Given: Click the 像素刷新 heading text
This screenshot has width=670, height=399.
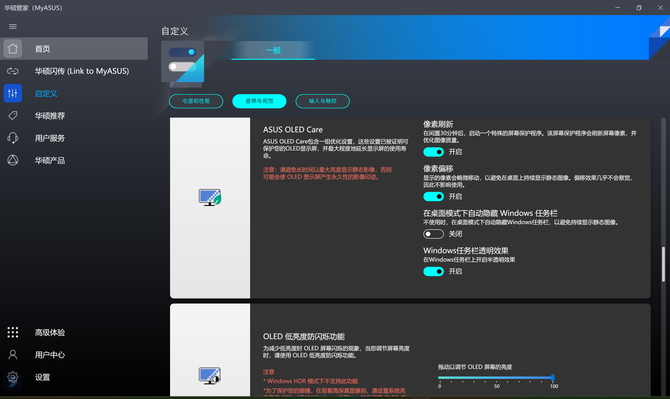Looking at the screenshot, I should 438,124.
